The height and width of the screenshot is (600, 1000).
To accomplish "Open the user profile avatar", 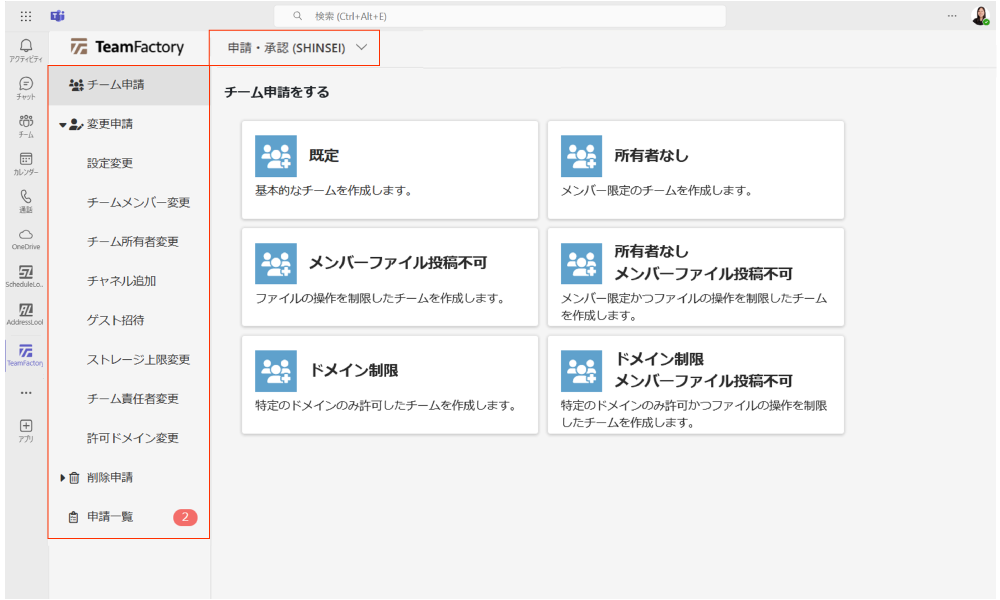I will [x=979, y=16].
